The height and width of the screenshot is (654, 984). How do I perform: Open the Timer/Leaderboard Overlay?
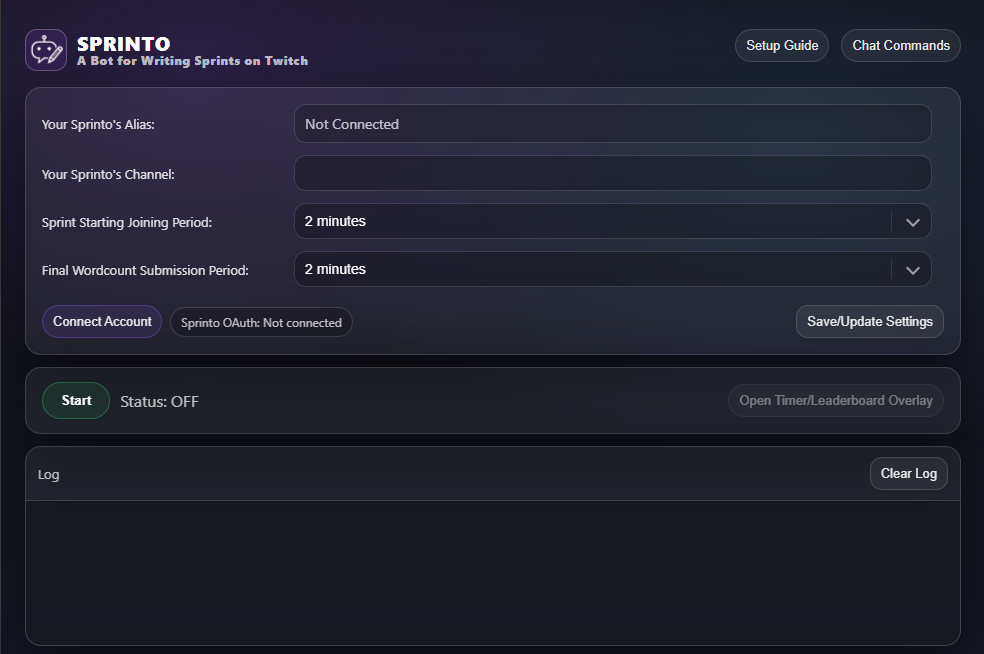click(x=835, y=401)
